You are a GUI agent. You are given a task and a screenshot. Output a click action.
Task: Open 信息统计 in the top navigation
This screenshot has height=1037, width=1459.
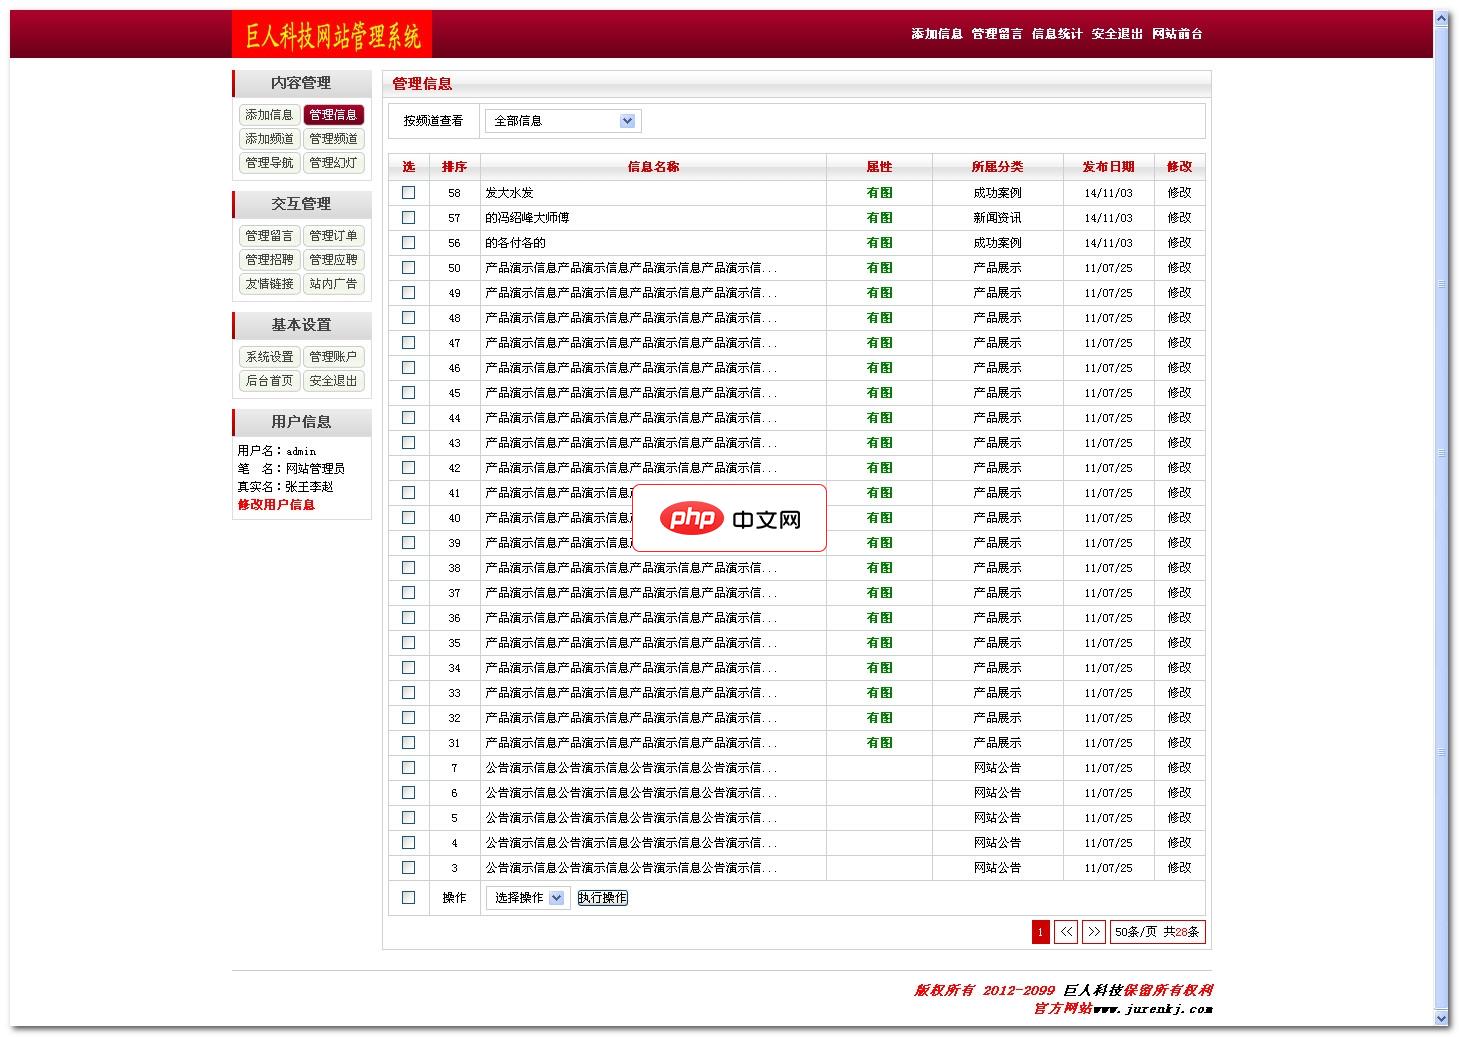click(1057, 34)
